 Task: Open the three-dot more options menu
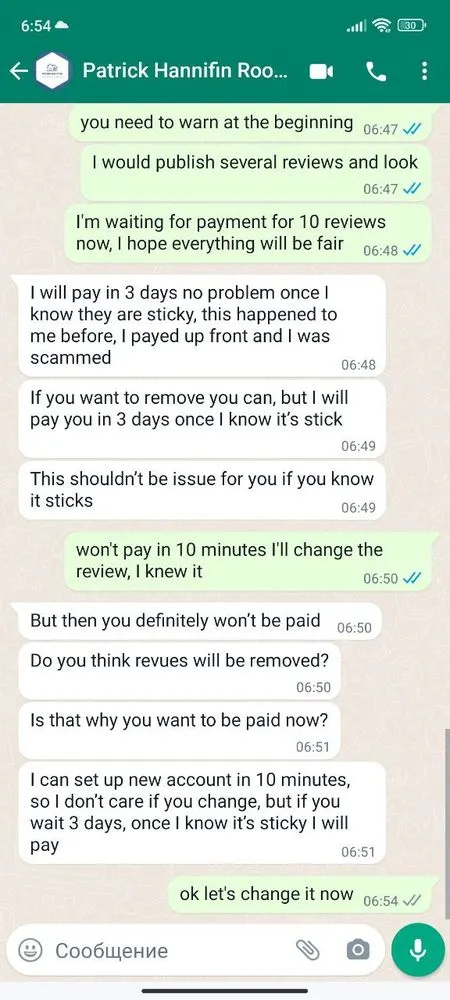tap(425, 71)
